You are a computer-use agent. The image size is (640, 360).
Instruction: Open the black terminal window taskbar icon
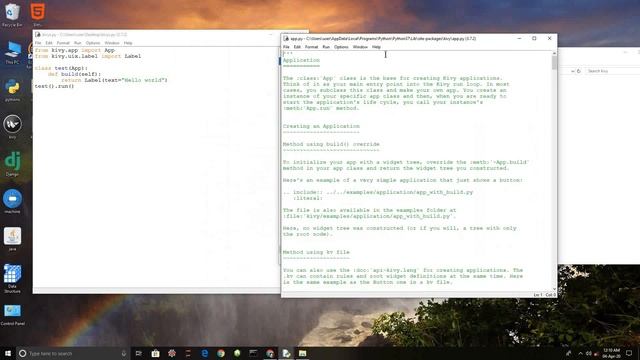tap(253, 353)
